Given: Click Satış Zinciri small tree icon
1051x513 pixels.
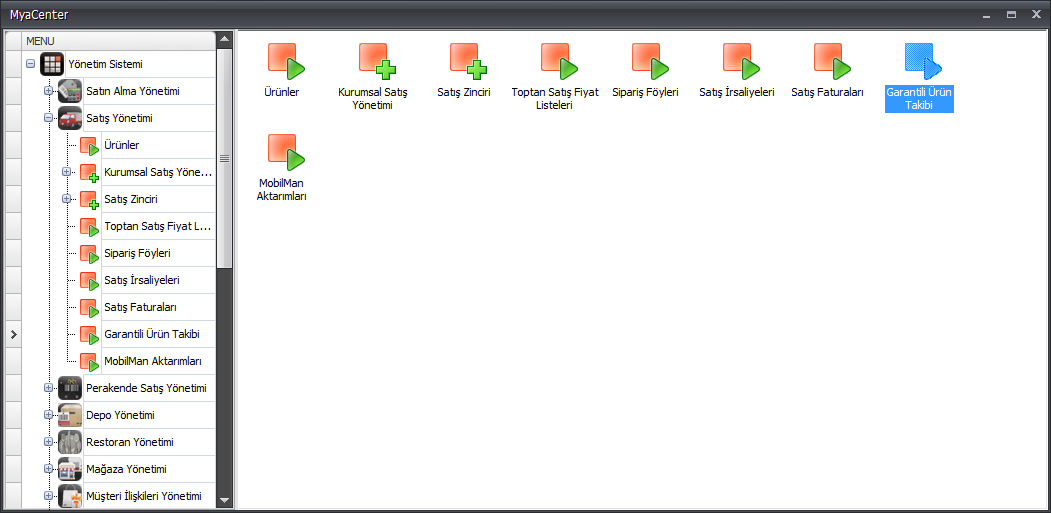Looking at the screenshot, I should coord(89,200).
